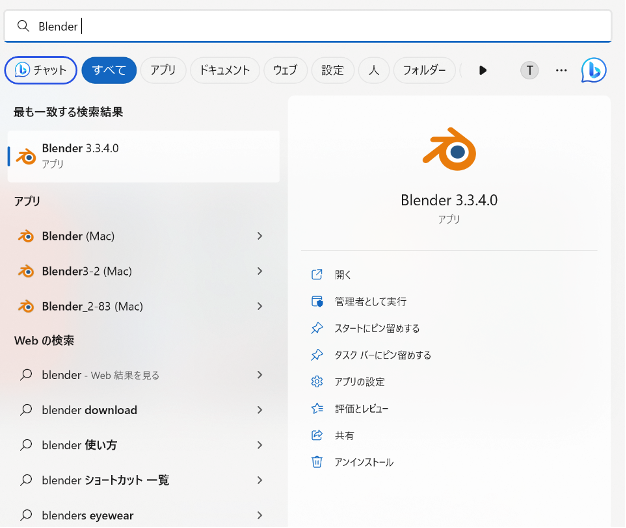Choose アンインストール
Viewport: 626px width, 528px height.
click(364, 462)
